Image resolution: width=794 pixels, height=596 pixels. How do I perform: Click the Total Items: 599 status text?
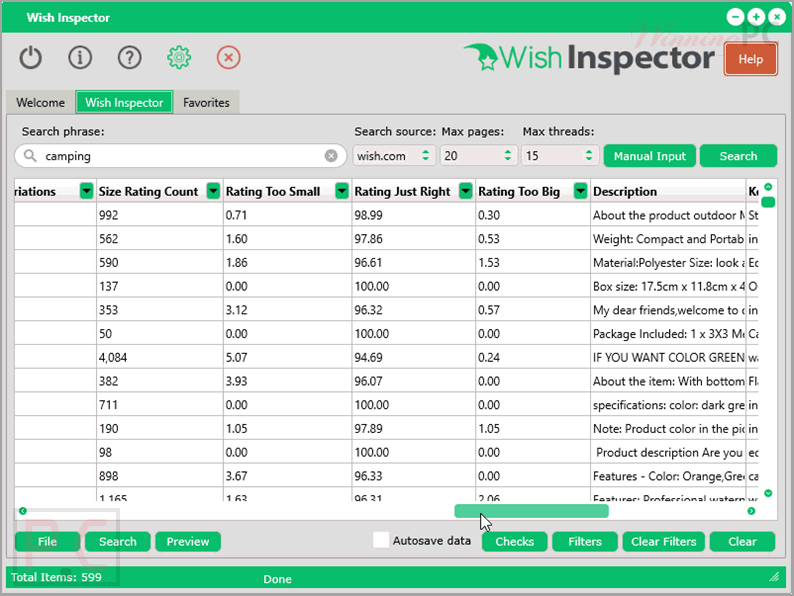coord(56,577)
